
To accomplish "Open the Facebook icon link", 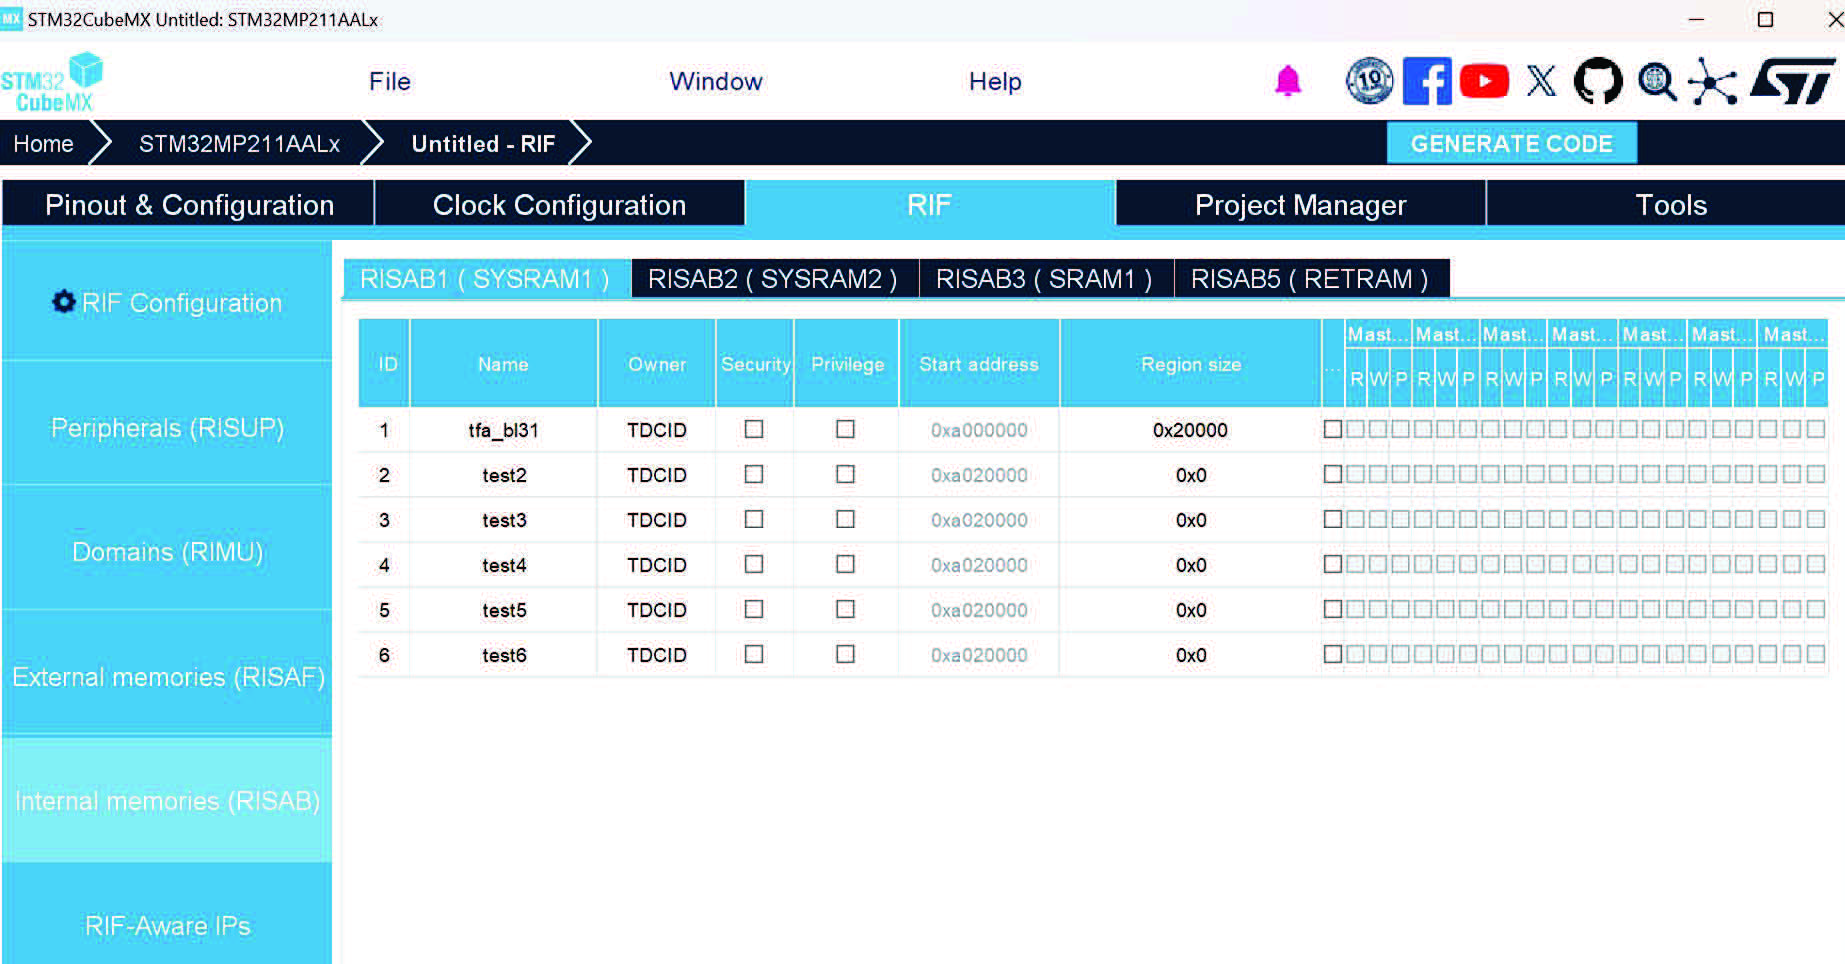I will (1427, 81).
